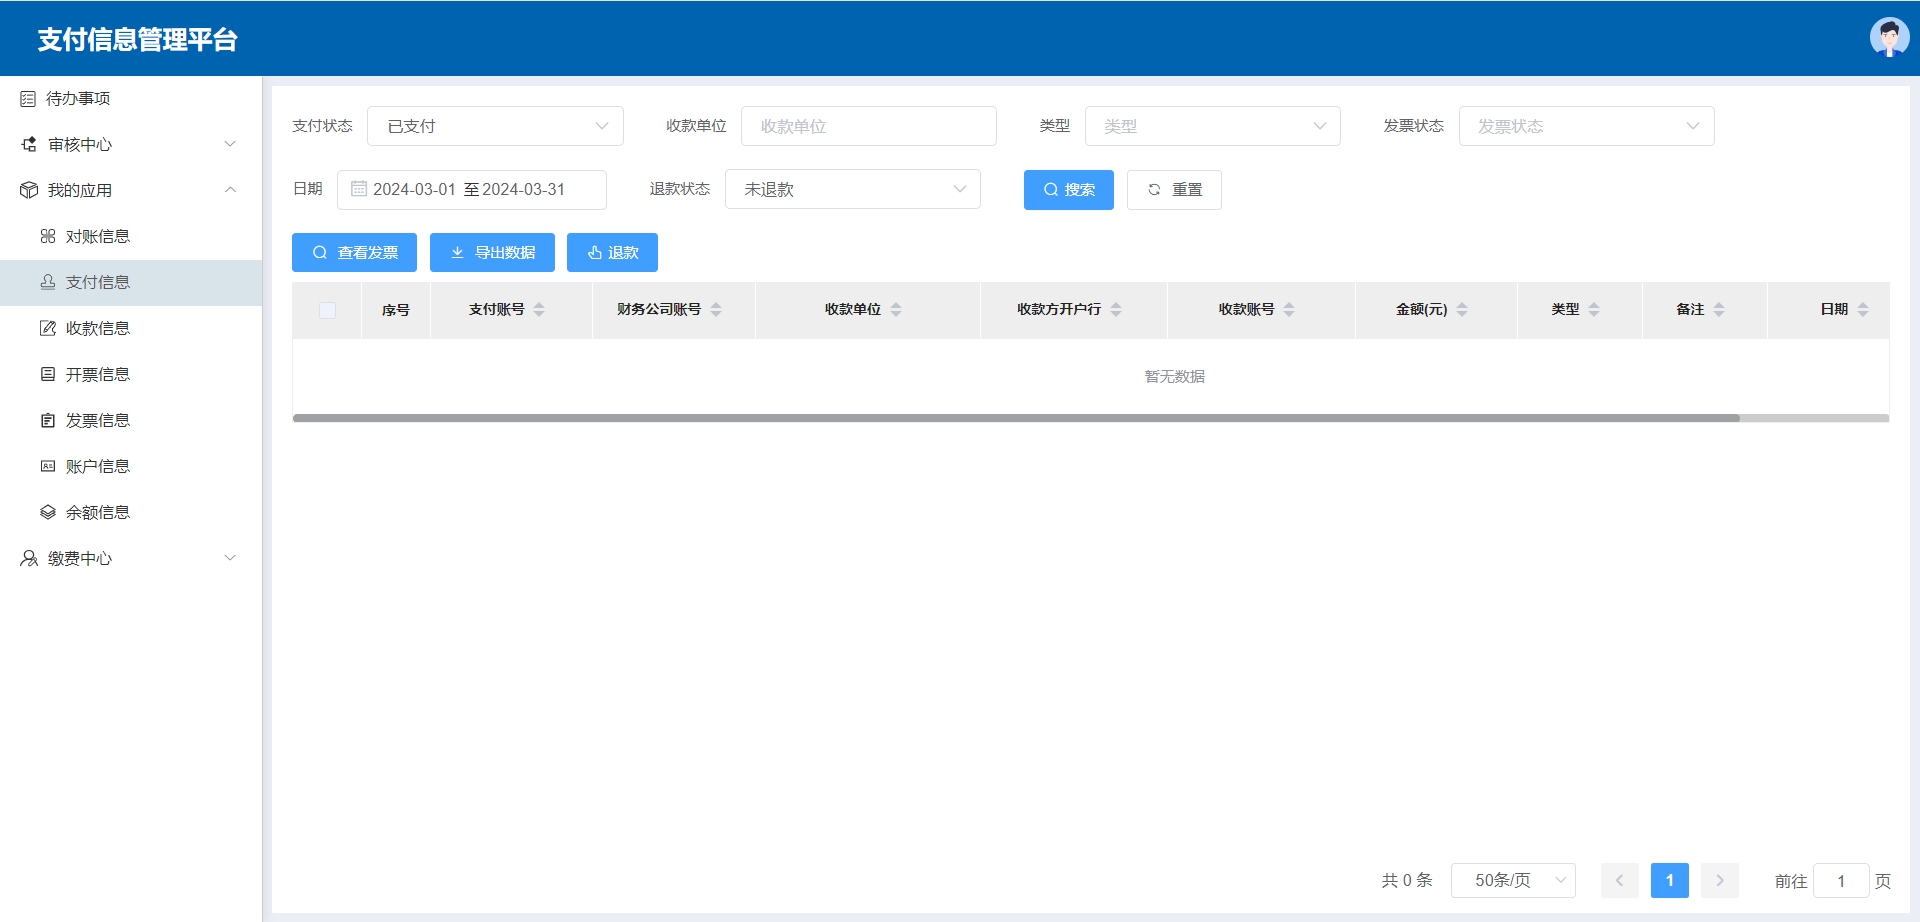1920x922 pixels.
Task: Open 发票信息 in the sidebar
Action: click(x=98, y=420)
